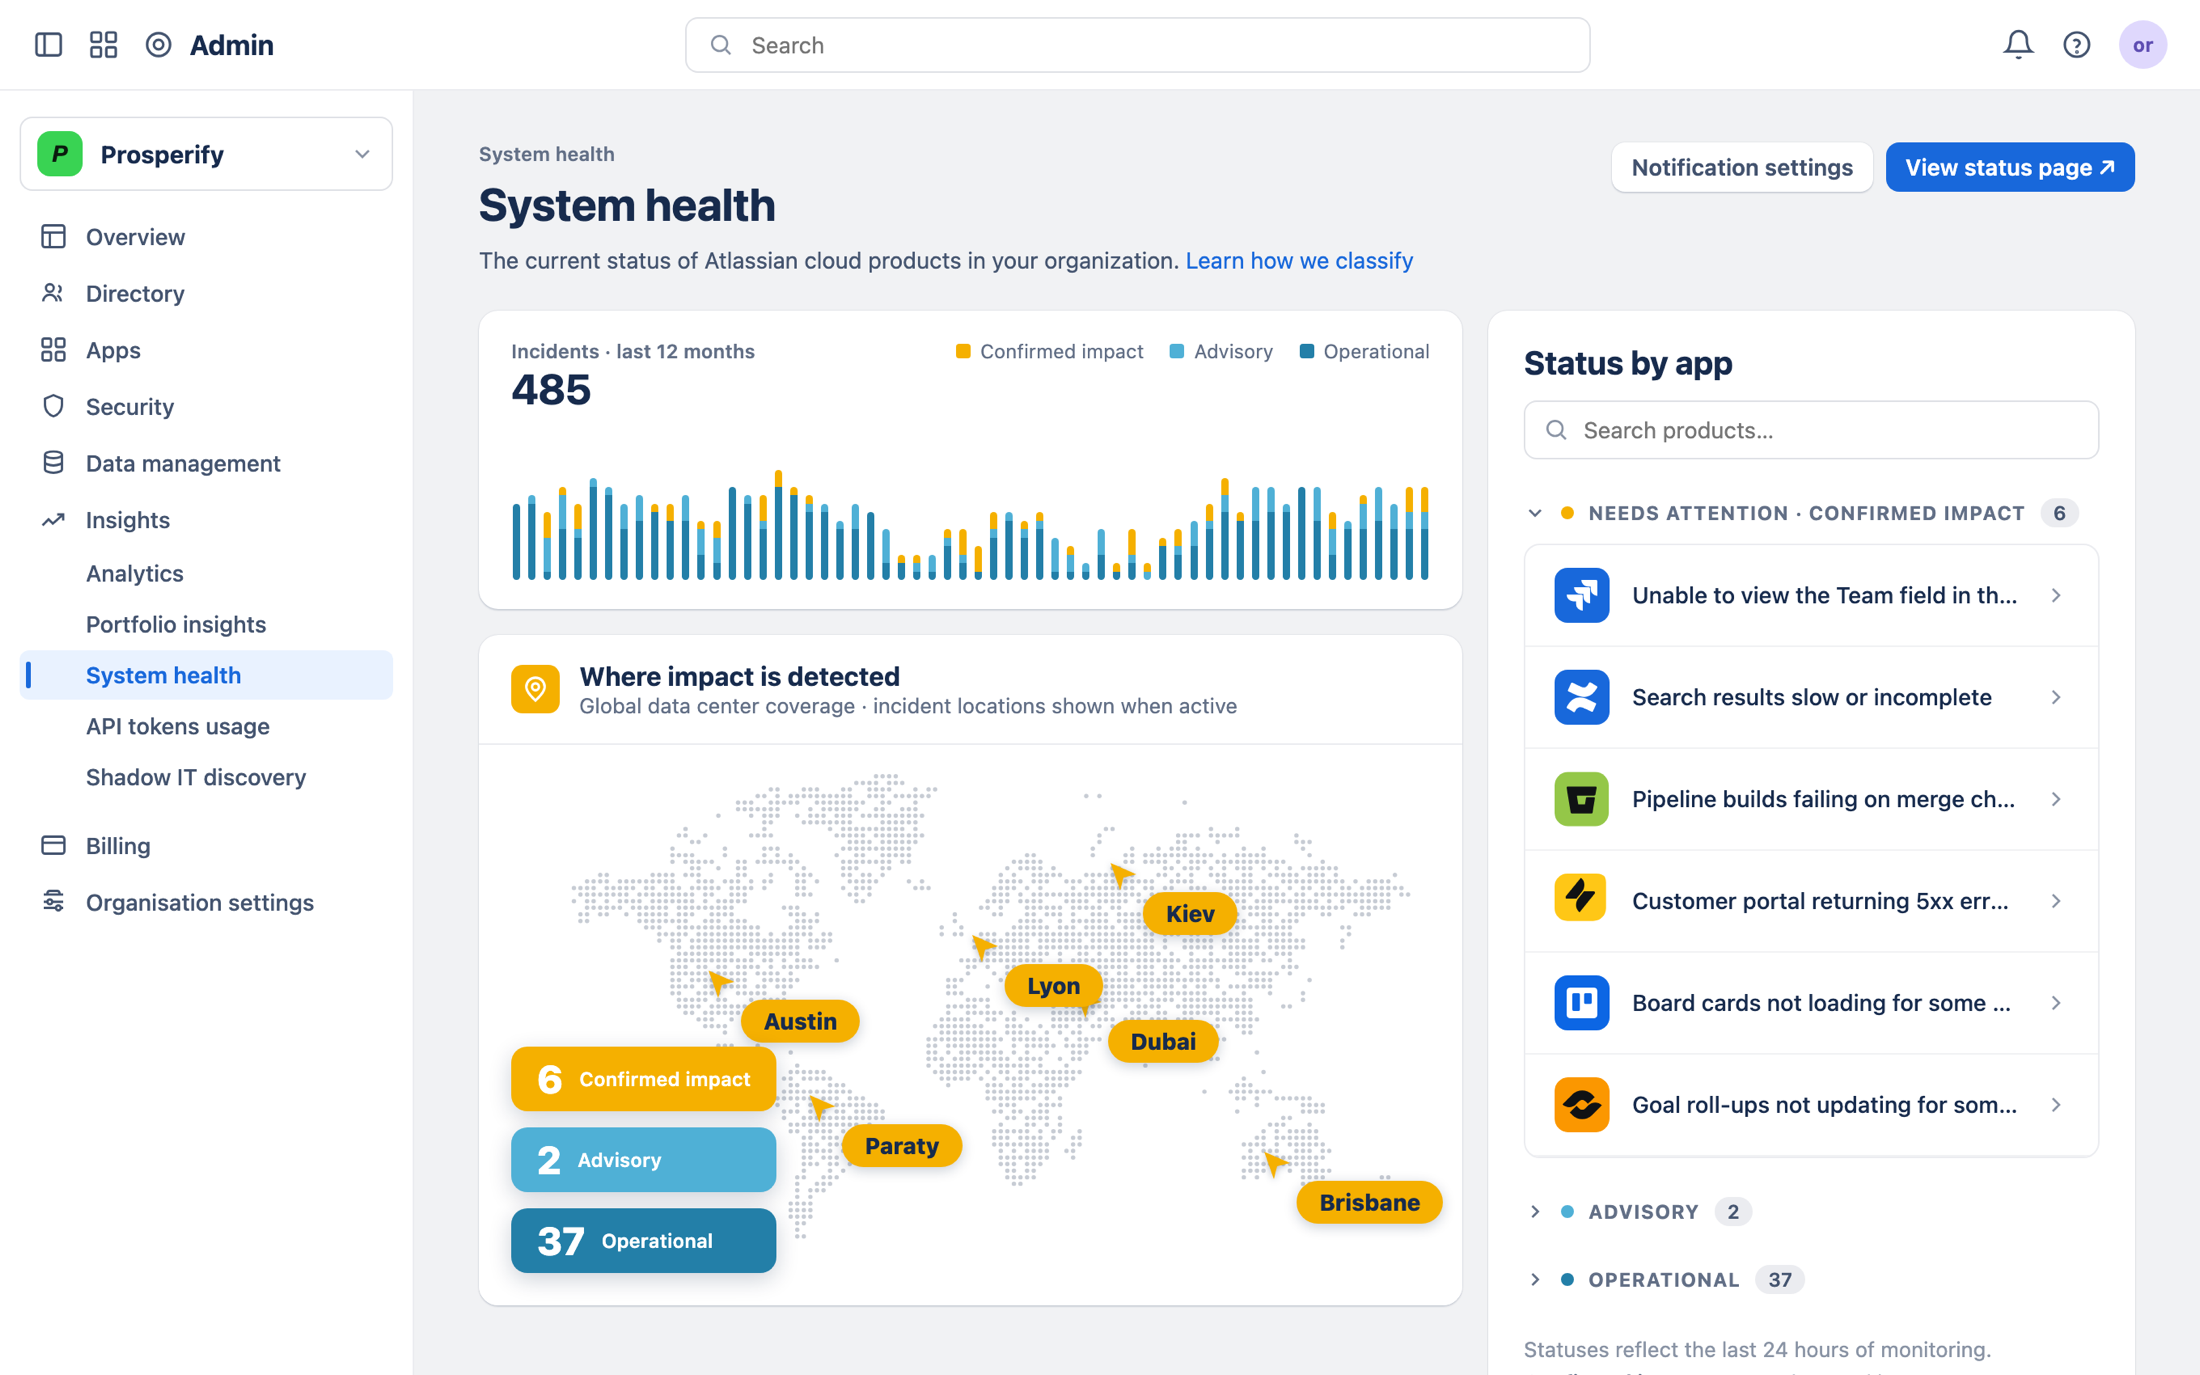Image resolution: width=2200 pixels, height=1375 pixels.
Task: Open notifications bell icon
Action: [2018, 45]
